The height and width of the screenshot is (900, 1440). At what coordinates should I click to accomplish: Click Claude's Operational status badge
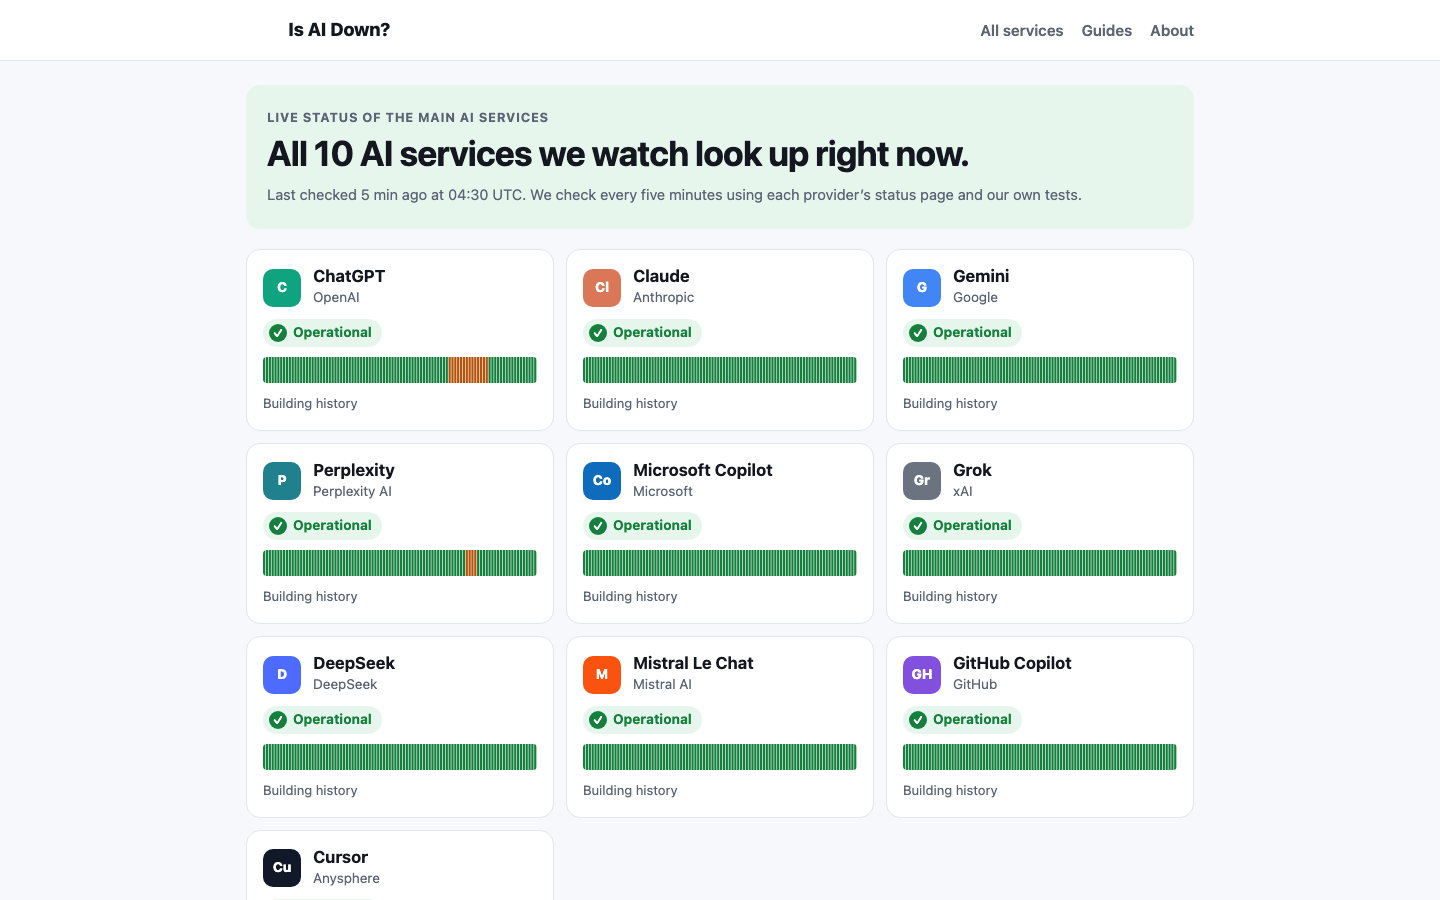pos(642,333)
